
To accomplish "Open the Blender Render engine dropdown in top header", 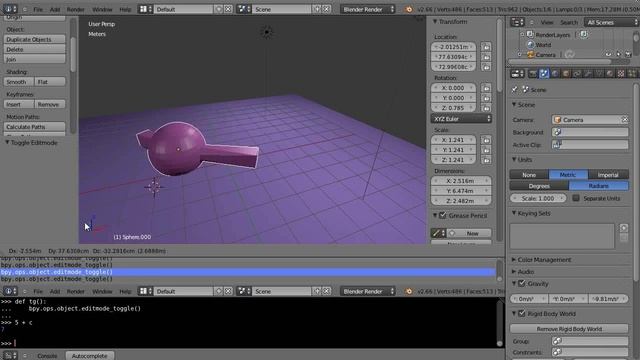I will click(367, 9).
